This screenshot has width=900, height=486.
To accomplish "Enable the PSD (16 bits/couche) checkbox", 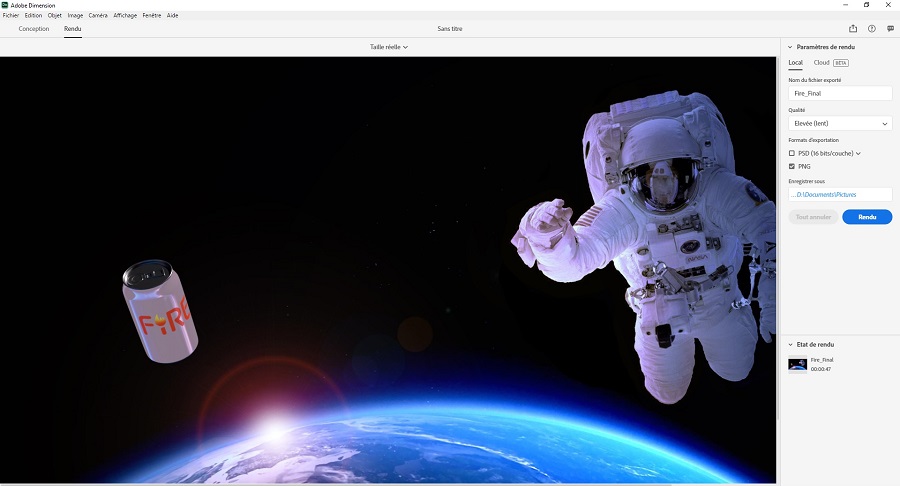I will pyautogui.click(x=792, y=153).
